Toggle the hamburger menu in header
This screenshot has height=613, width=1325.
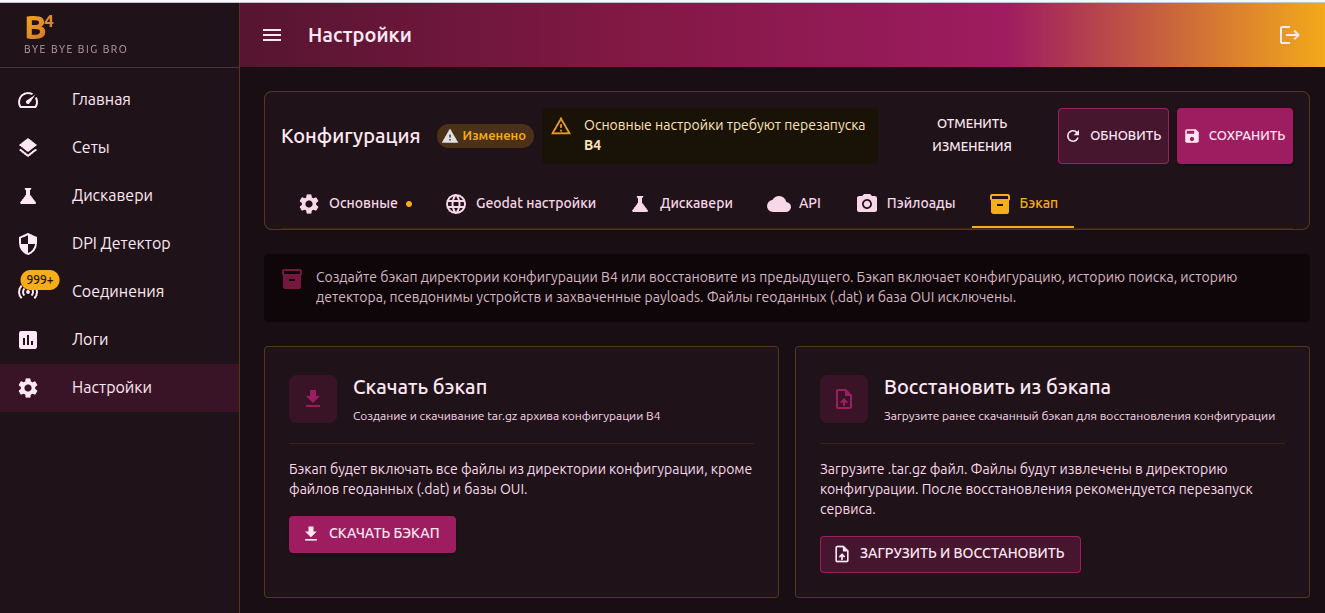tap(272, 35)
